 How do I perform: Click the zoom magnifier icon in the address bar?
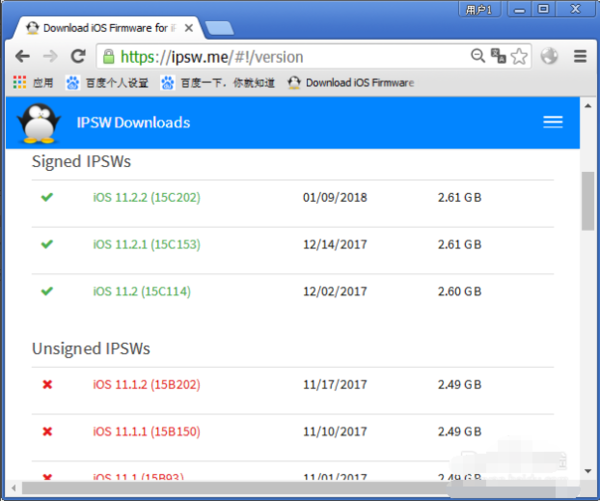(478, 56)
